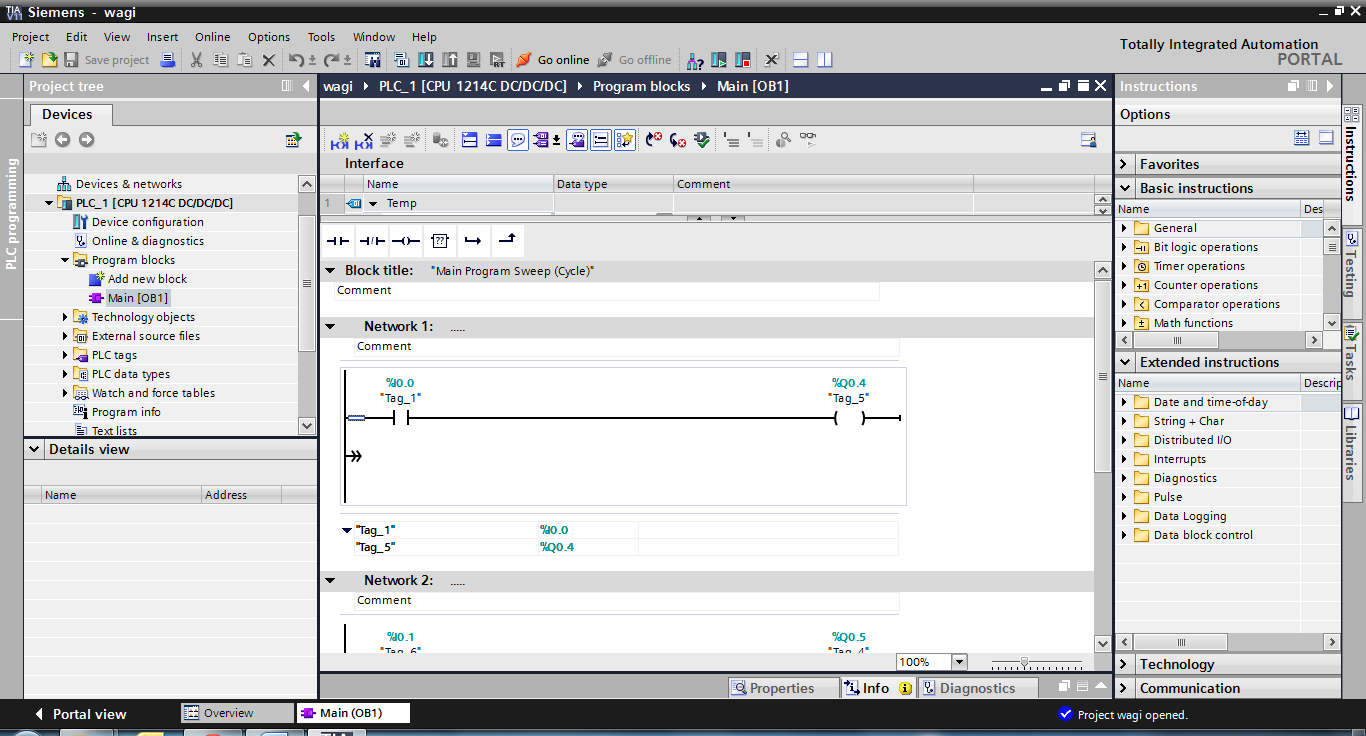The height and width of the screenshot is (736, 1366).
Task: Switch to Portal view
Action: pyautogui.click(x=80, y=714)
